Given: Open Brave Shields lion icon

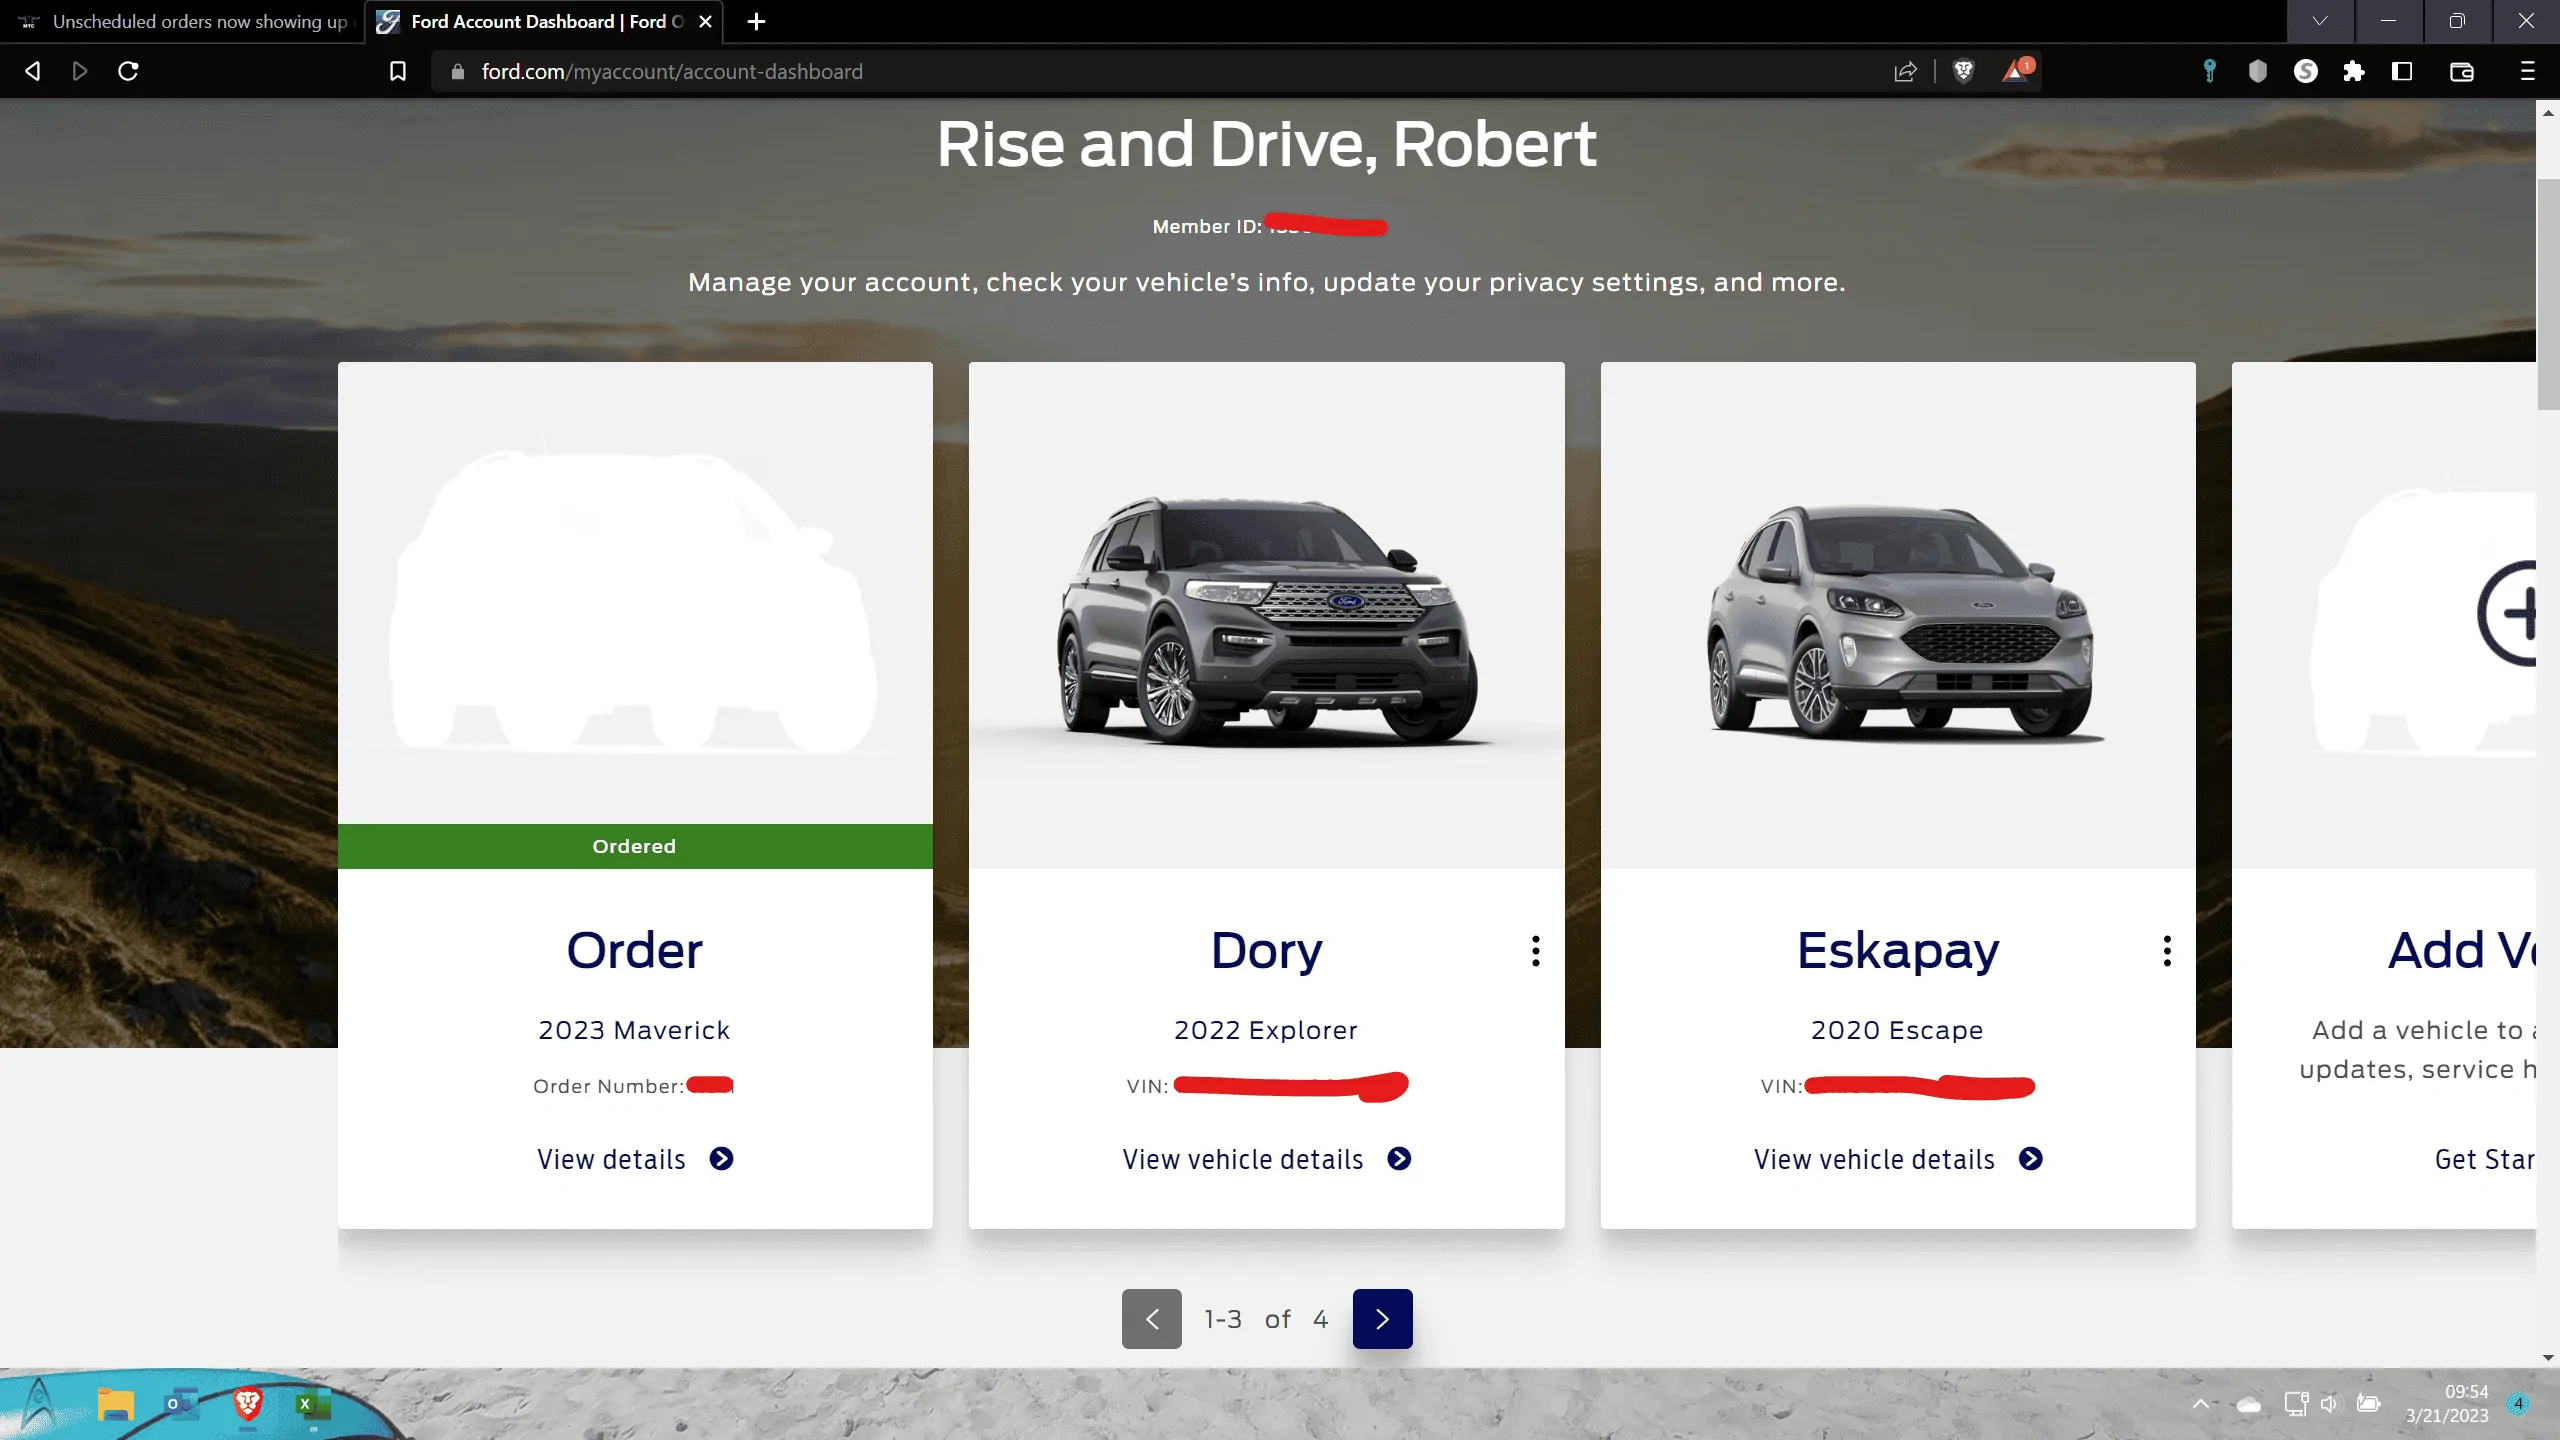Looking at the screenshot, I should (1963, 71).
